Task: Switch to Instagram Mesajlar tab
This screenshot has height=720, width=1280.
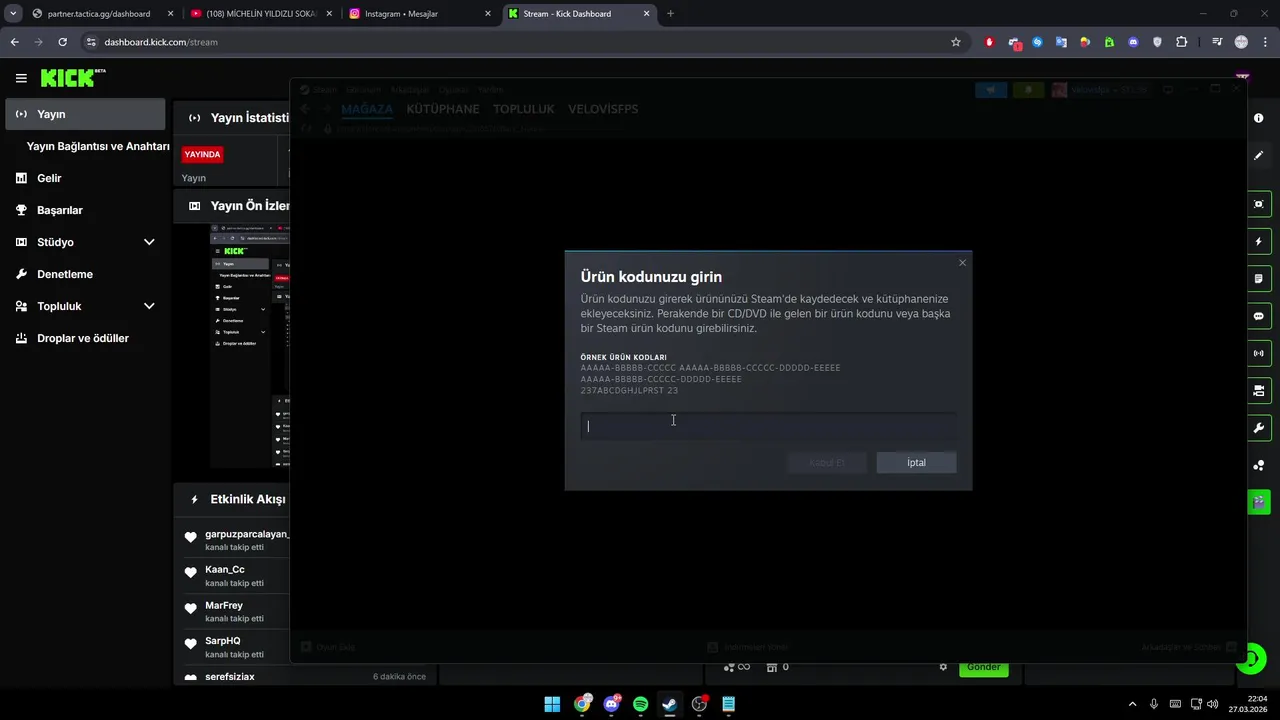Action: [418, 14]
